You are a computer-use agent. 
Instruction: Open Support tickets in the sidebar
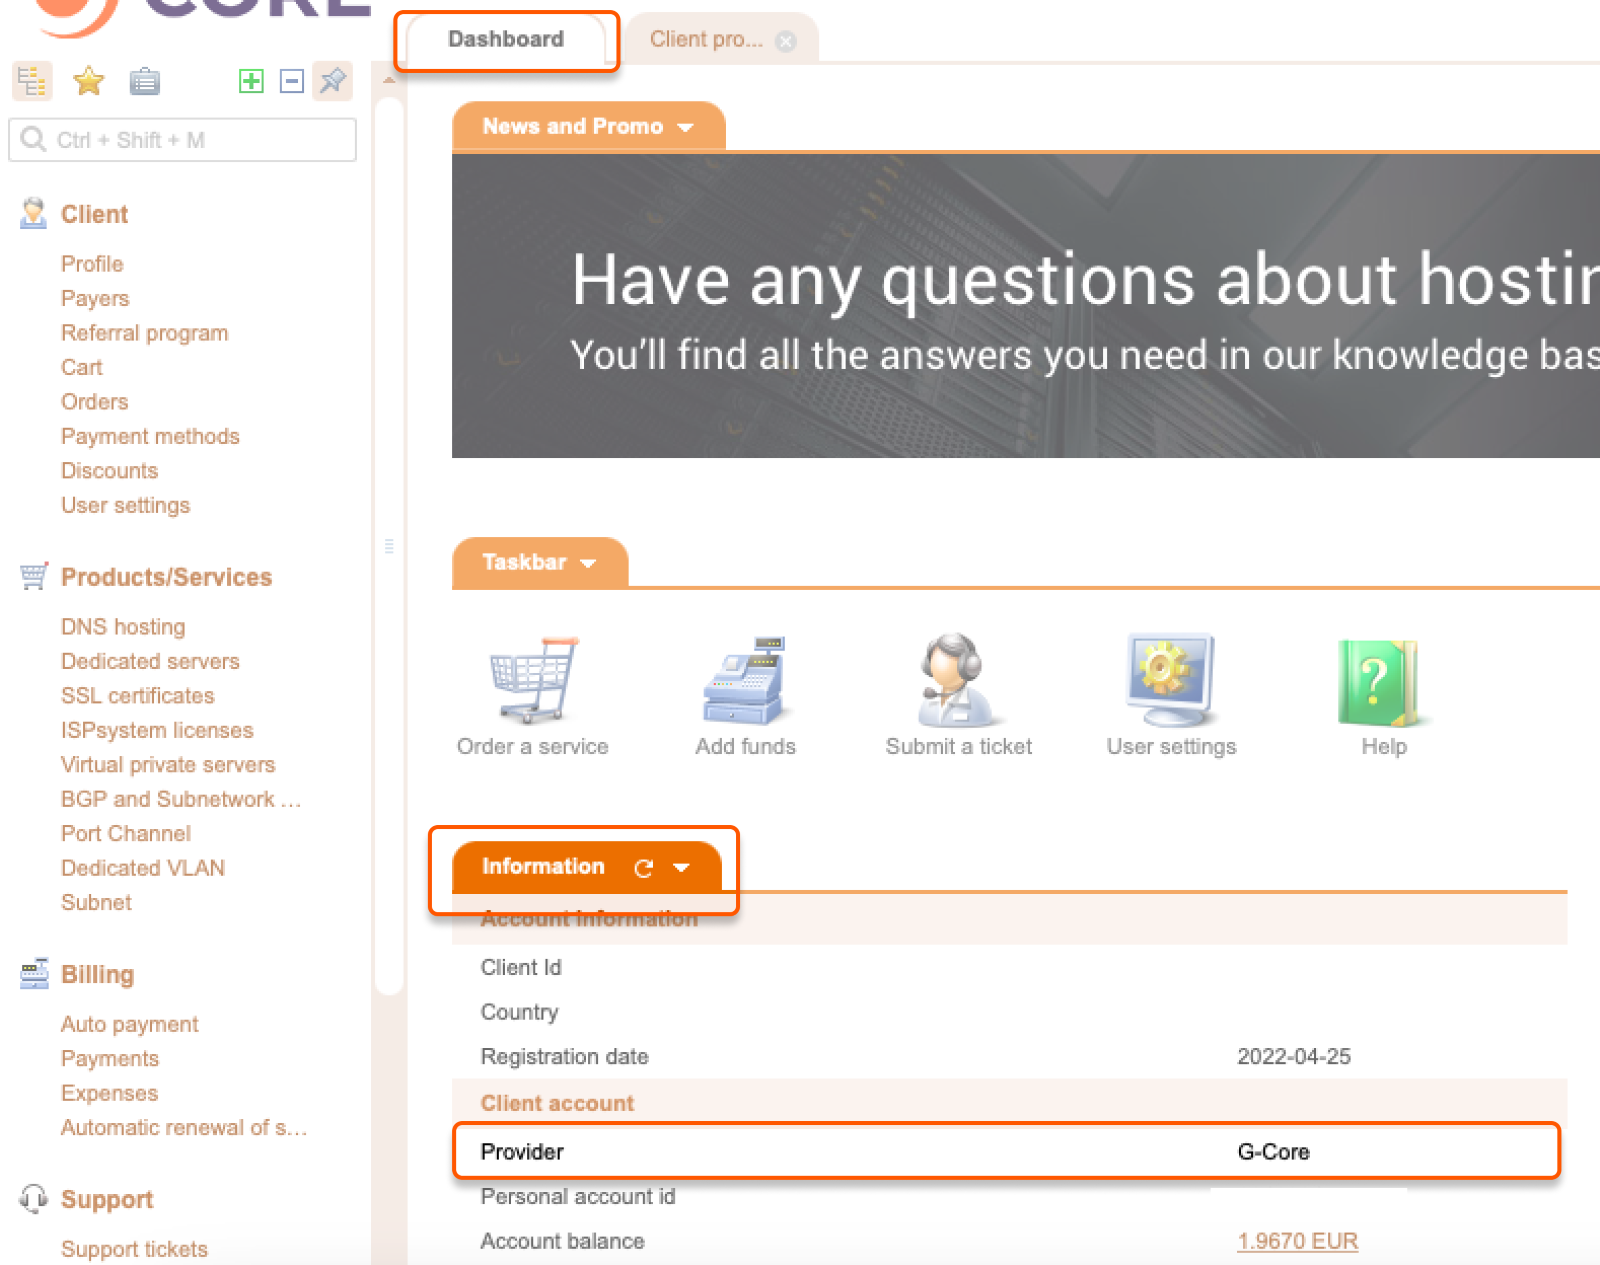pyautogui.click(x=133, y=1248)
